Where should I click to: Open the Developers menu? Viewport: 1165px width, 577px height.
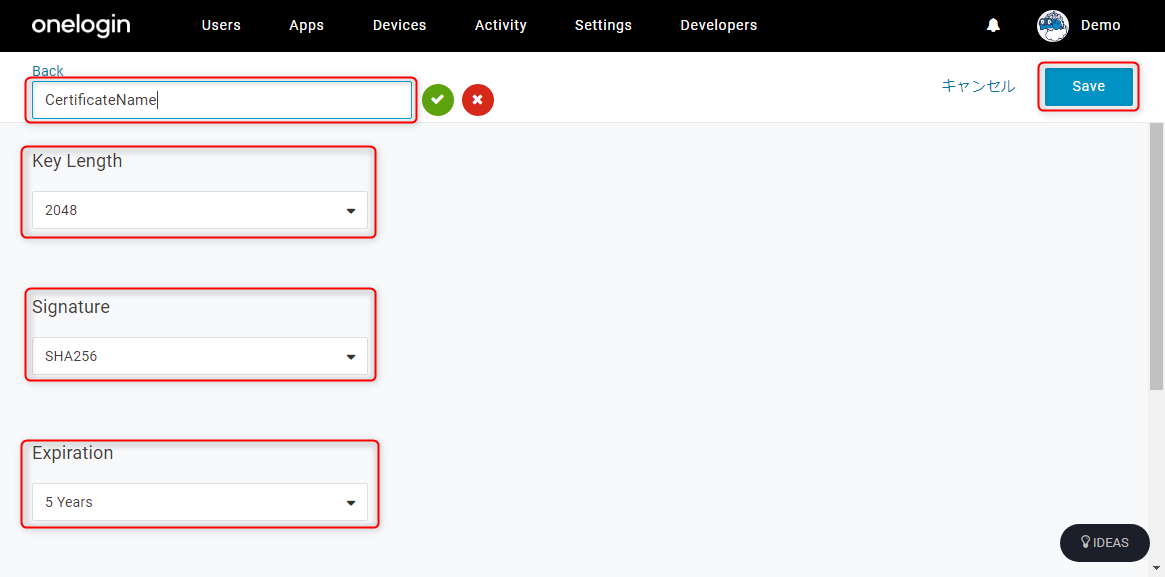[718, 25]
